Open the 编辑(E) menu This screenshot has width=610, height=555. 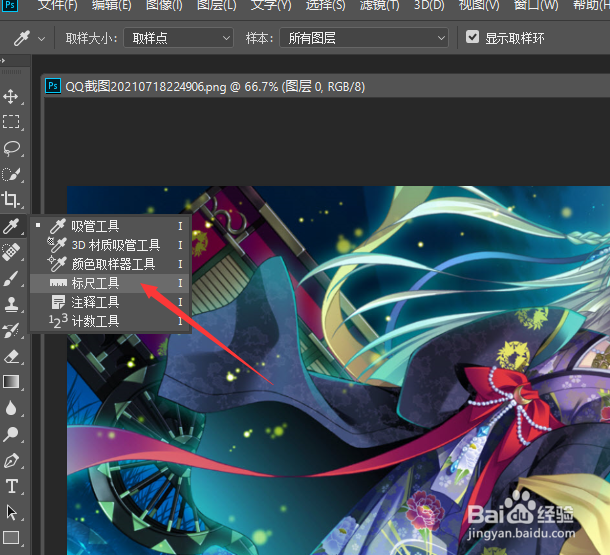pos(112,5)
